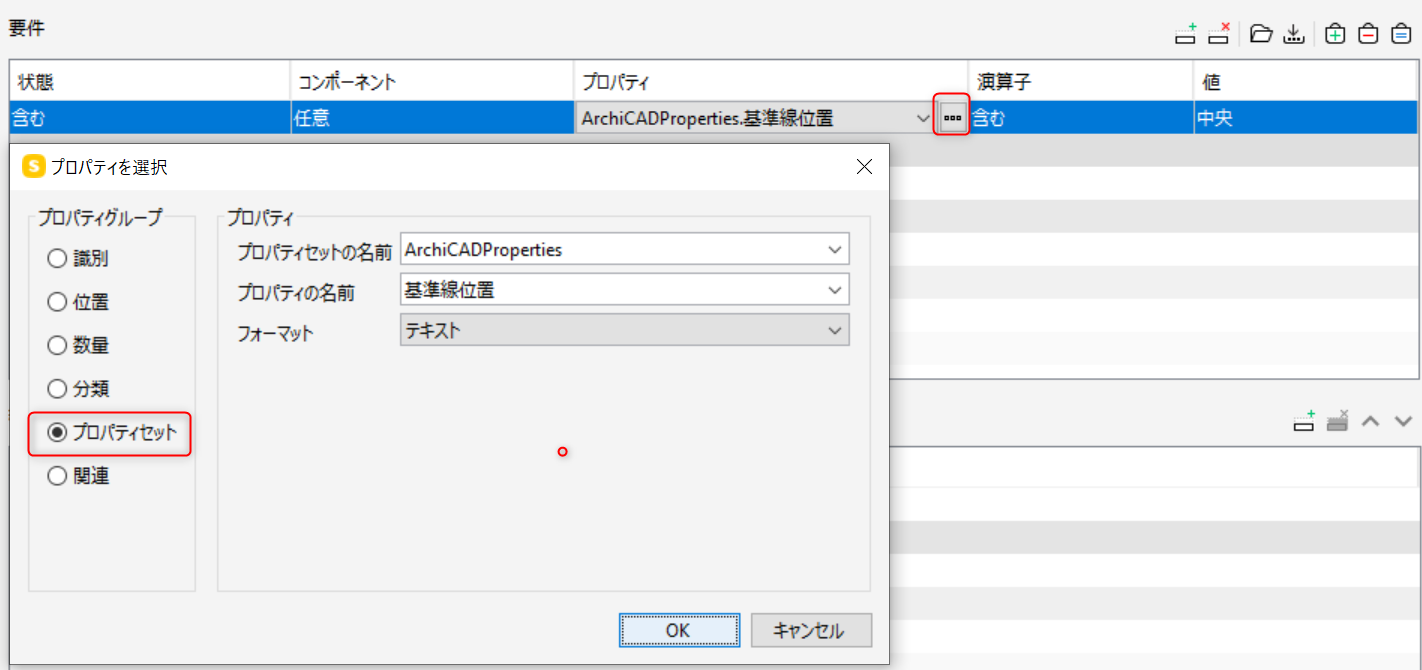The height and width of the screenshot is (670, 1422).
Task: Save requirements with download tray icon
Action: (1295, 35)
